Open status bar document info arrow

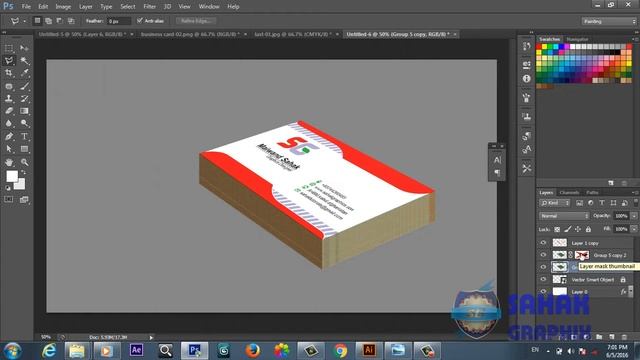151,338
